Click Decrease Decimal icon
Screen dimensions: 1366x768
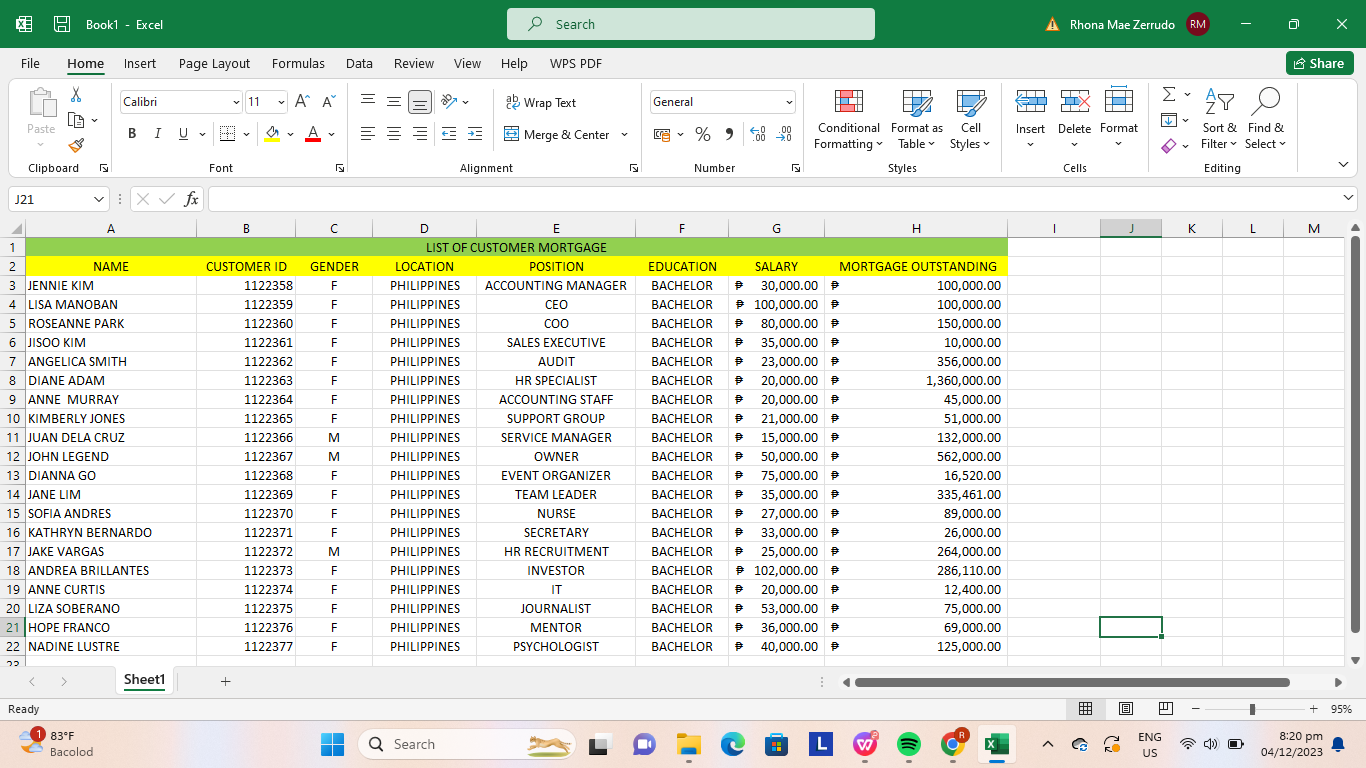tap(784, 134)
